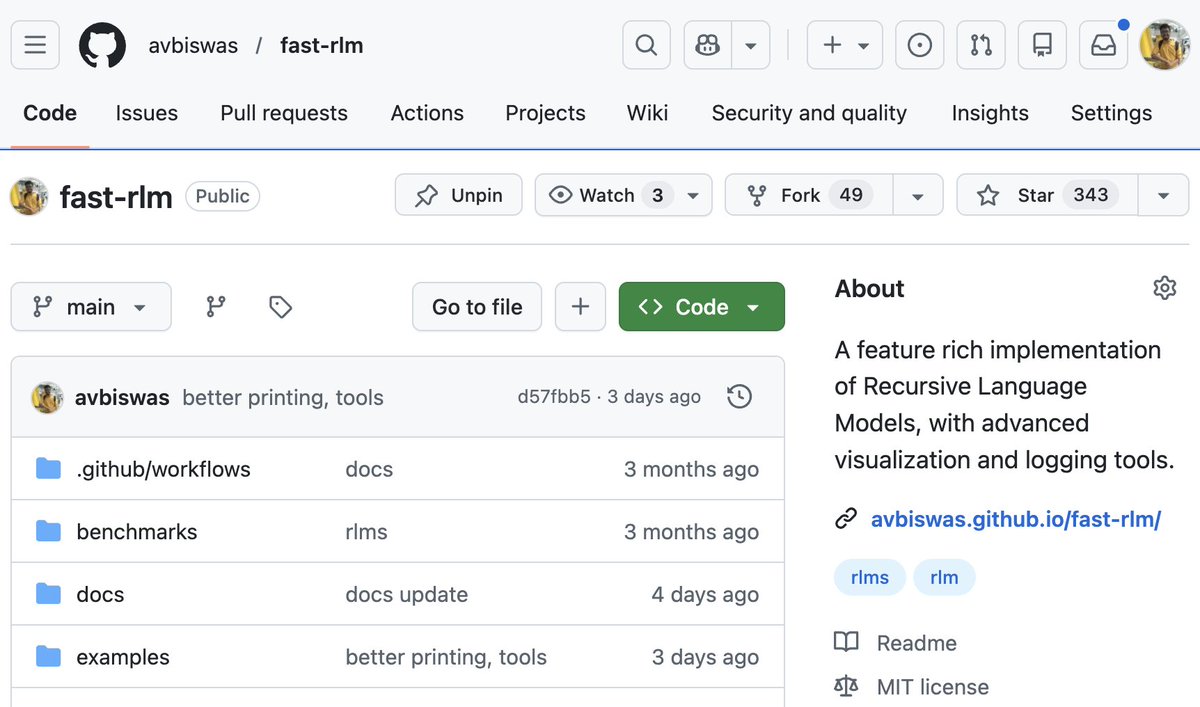Switch to the Actions tab

[427, 113]
